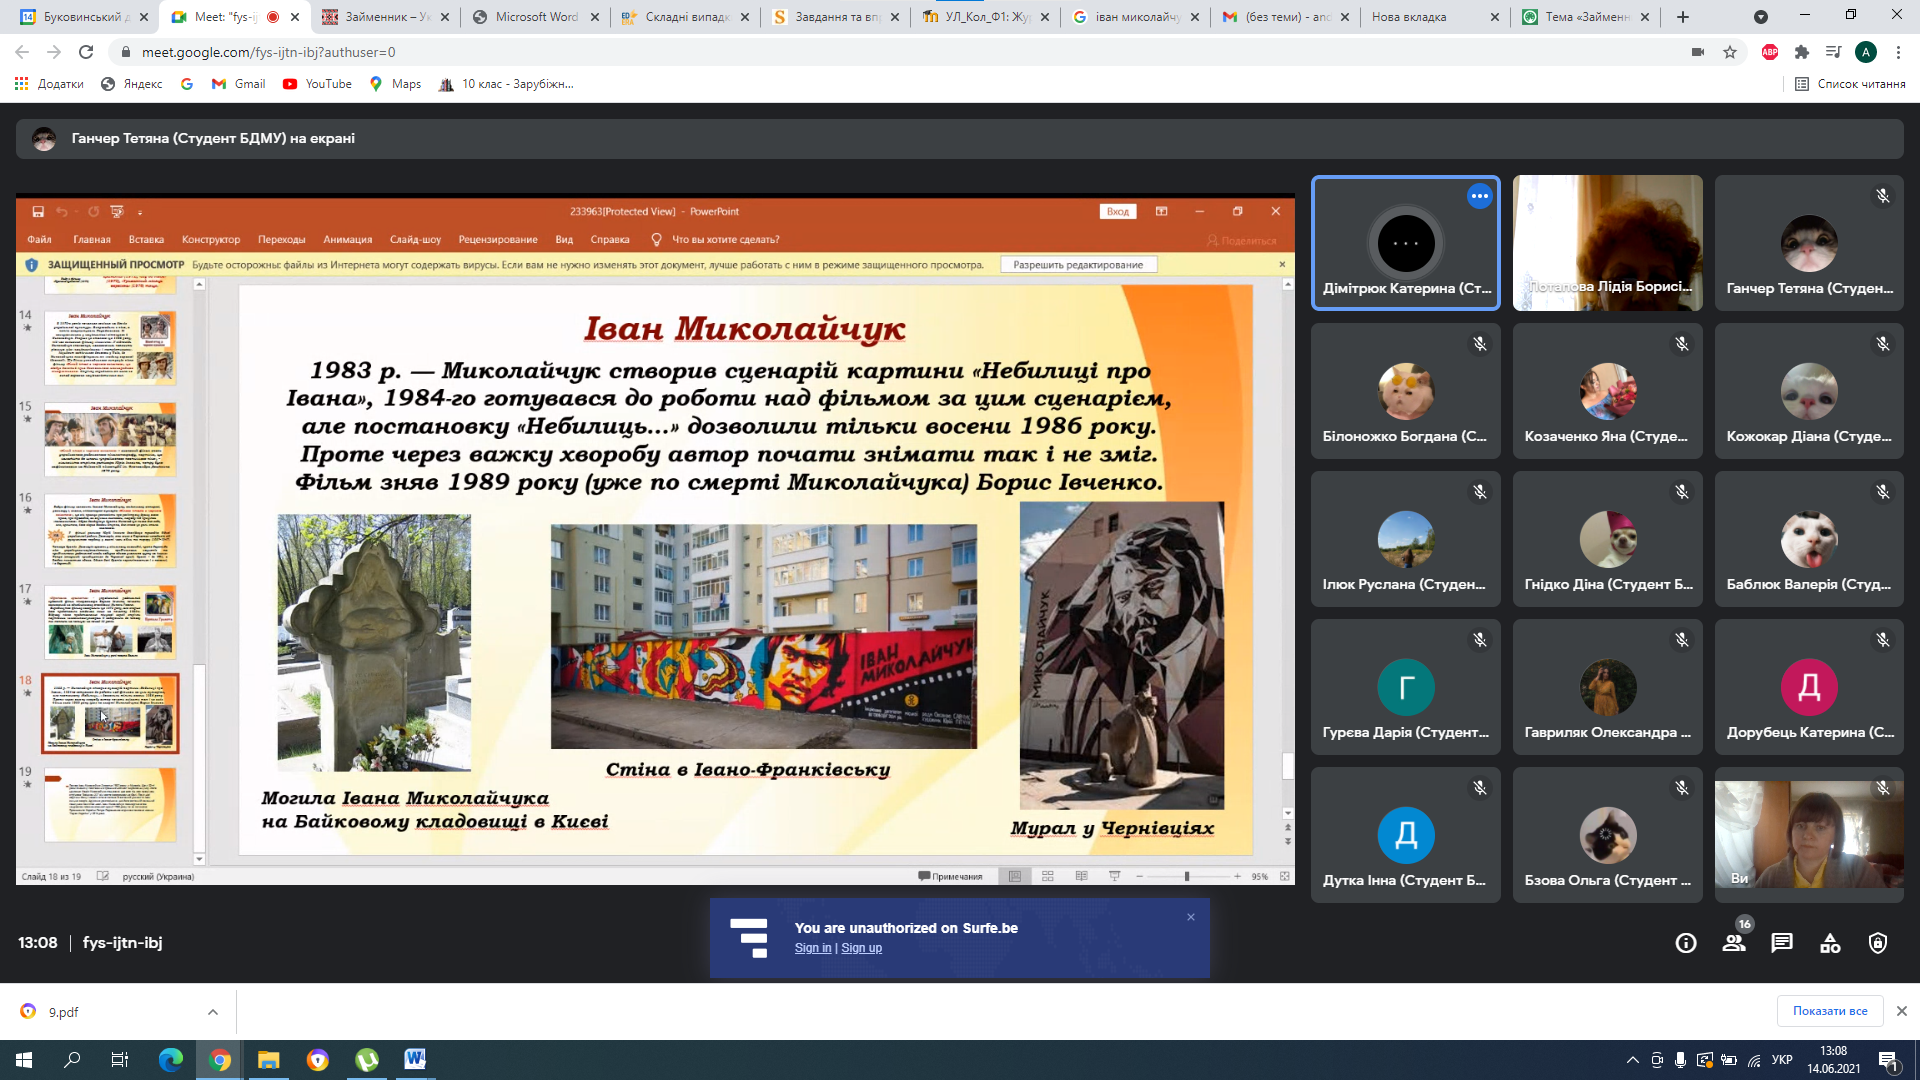
Task: Open YouTube bookmark
Action: 318,84
